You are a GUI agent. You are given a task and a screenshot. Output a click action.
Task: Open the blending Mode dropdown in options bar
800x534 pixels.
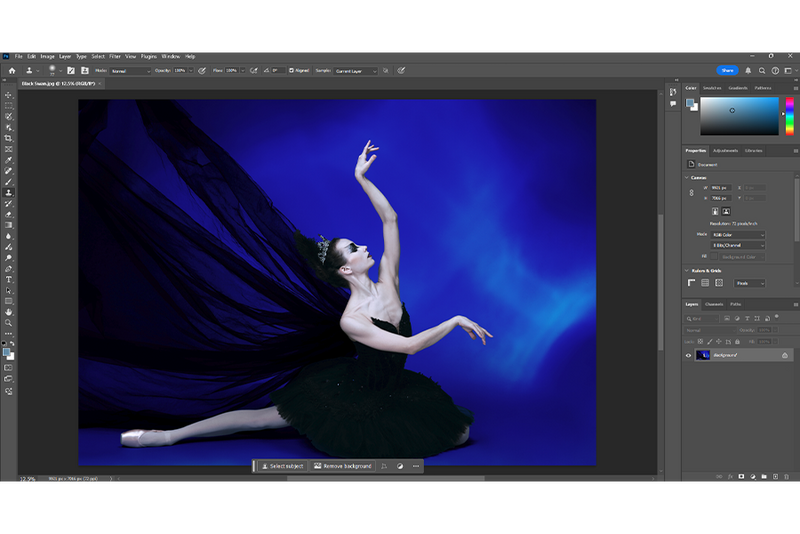130,71
